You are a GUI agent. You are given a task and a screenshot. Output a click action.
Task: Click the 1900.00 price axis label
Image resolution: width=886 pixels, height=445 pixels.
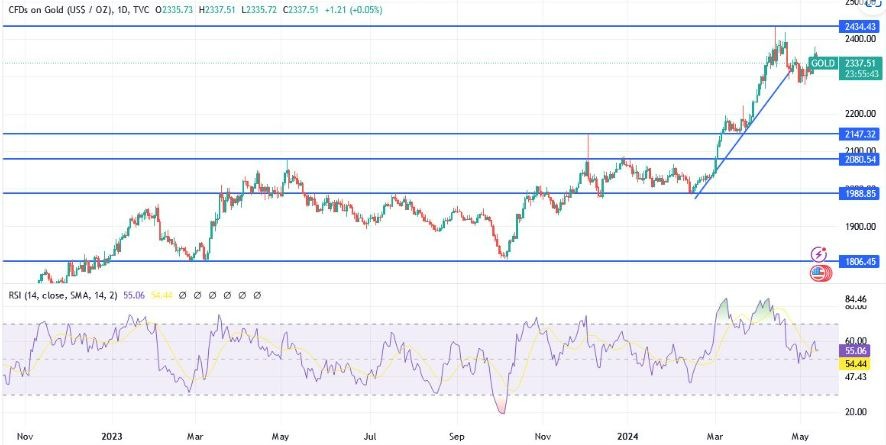pos(859,226)
